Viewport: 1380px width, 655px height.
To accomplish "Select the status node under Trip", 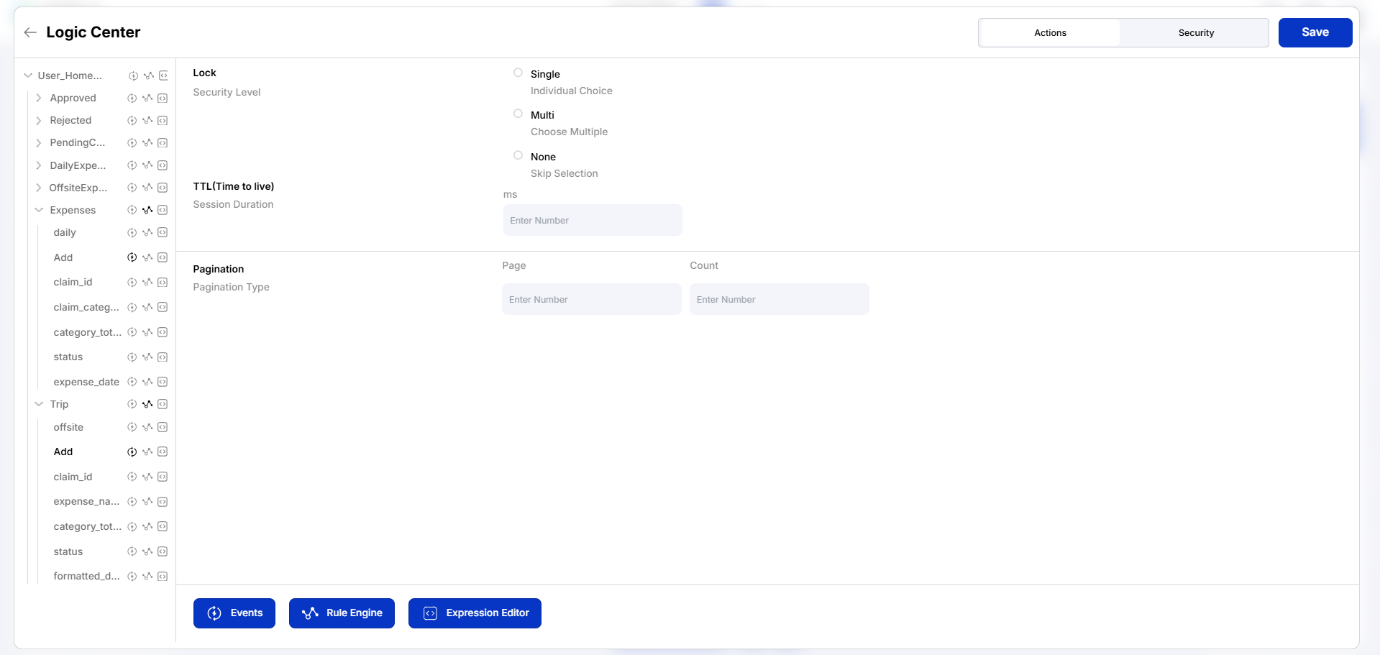I will pos(67,551).
